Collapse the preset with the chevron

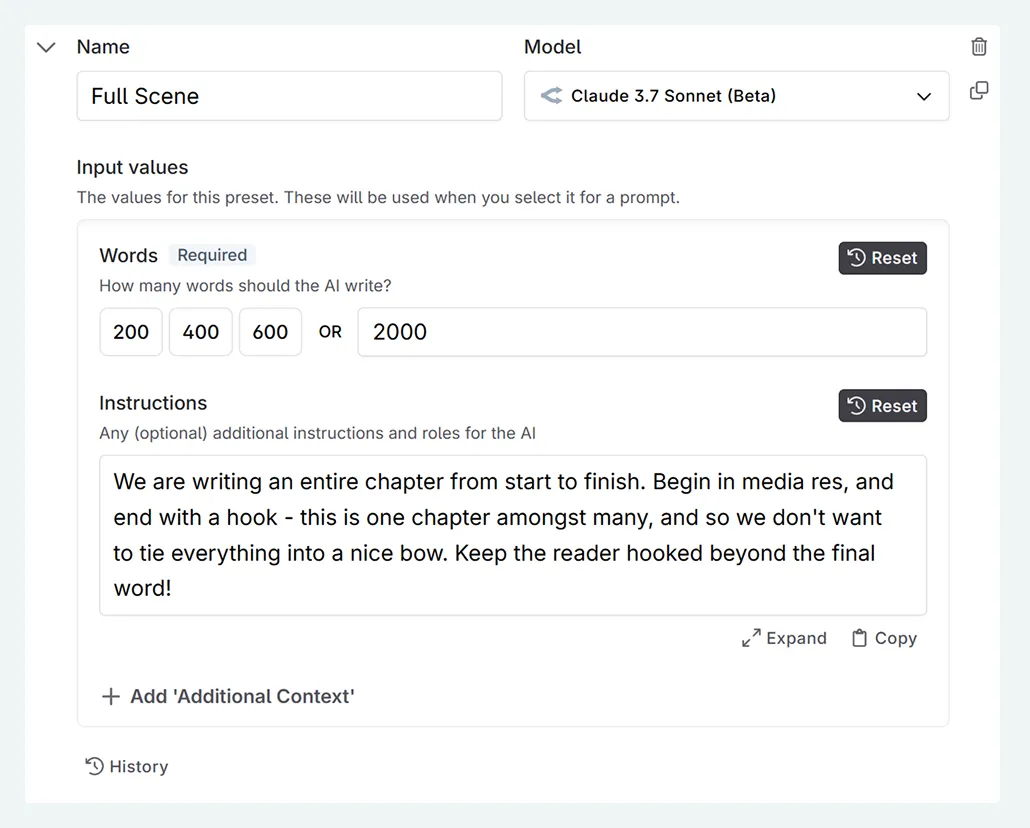(46, 47)
